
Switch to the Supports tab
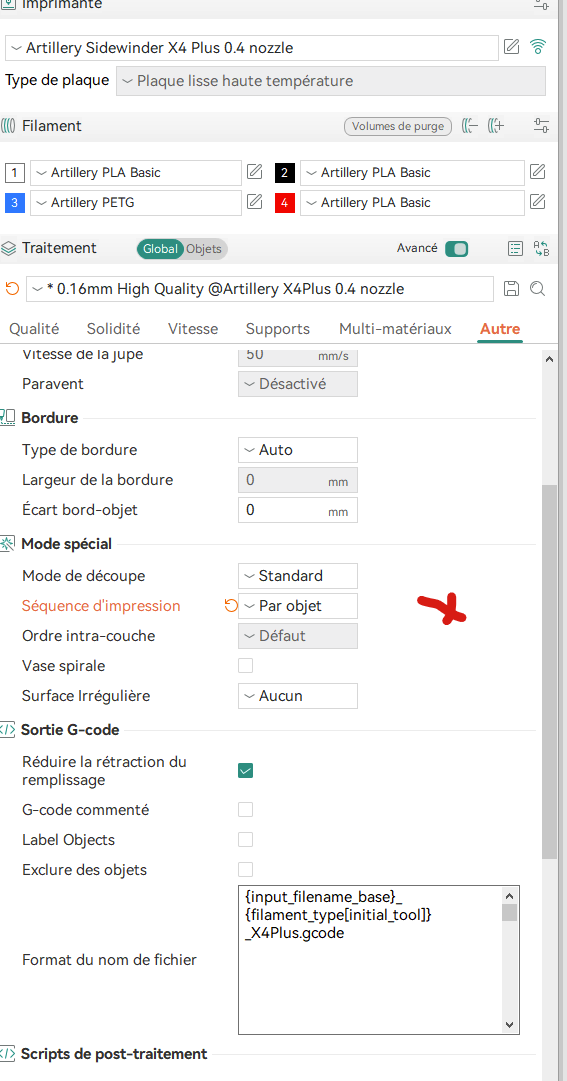(x=278, y=329)
